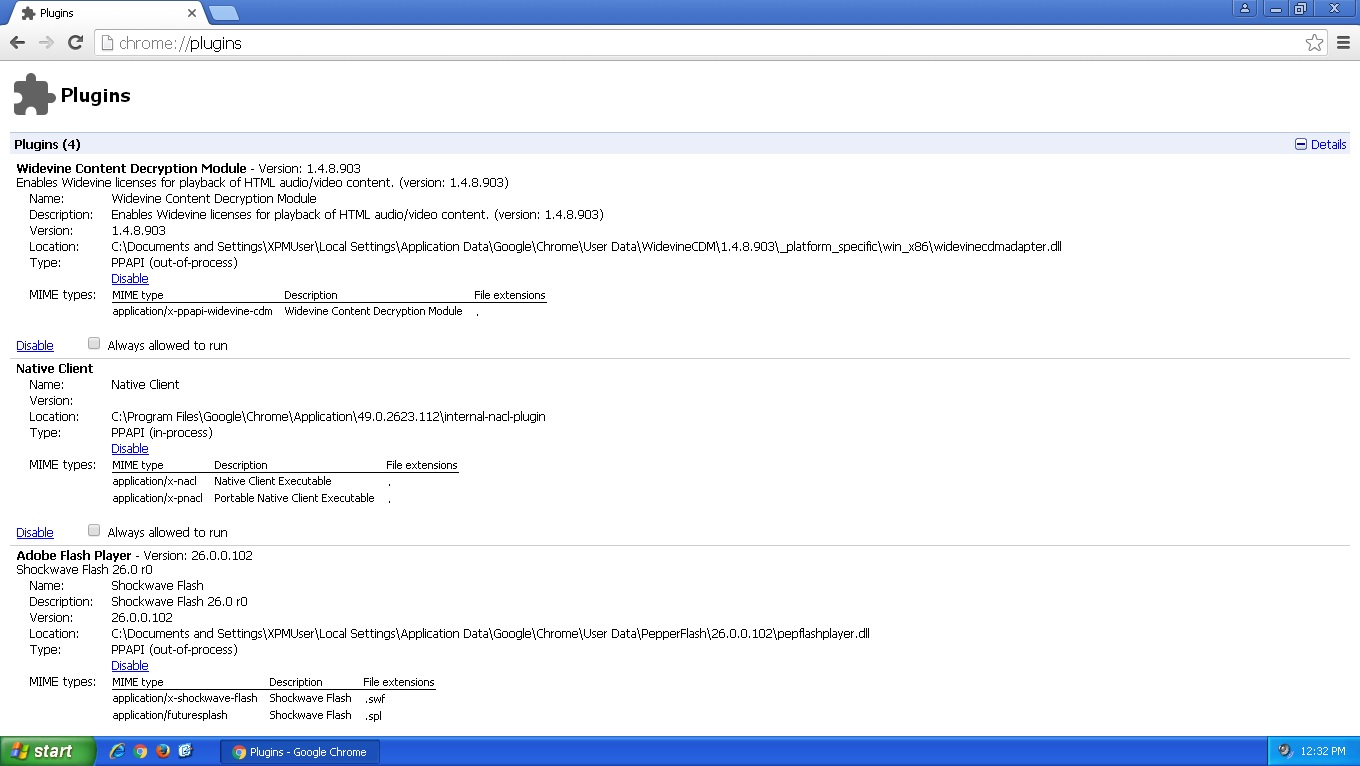Close the Plugins tab with its X
The image size is (1360, 766).
point(192,13)
